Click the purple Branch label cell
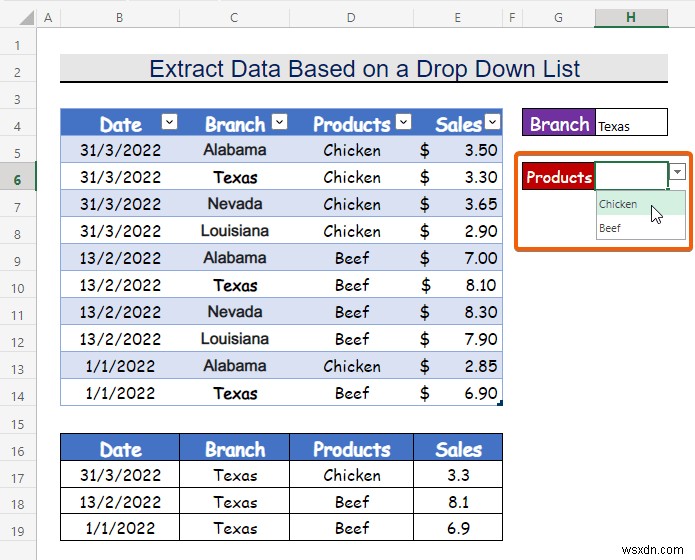695x560 pixels. [559, 122]
